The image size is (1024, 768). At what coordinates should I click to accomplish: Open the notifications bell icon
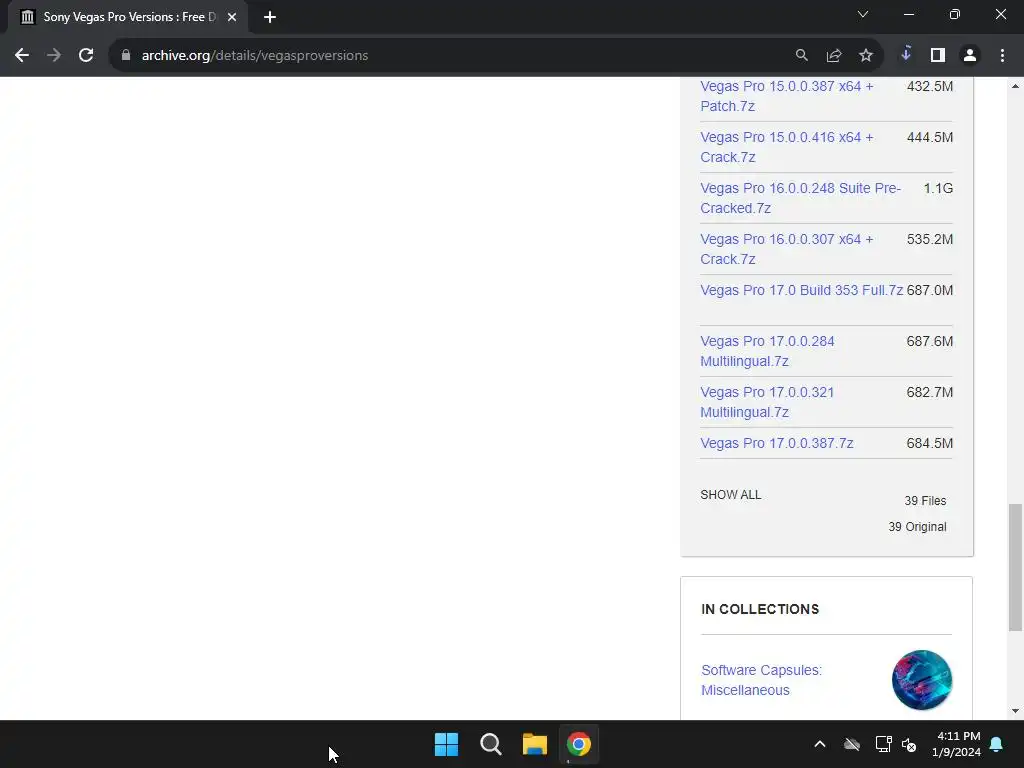click(x=997, y=744)
